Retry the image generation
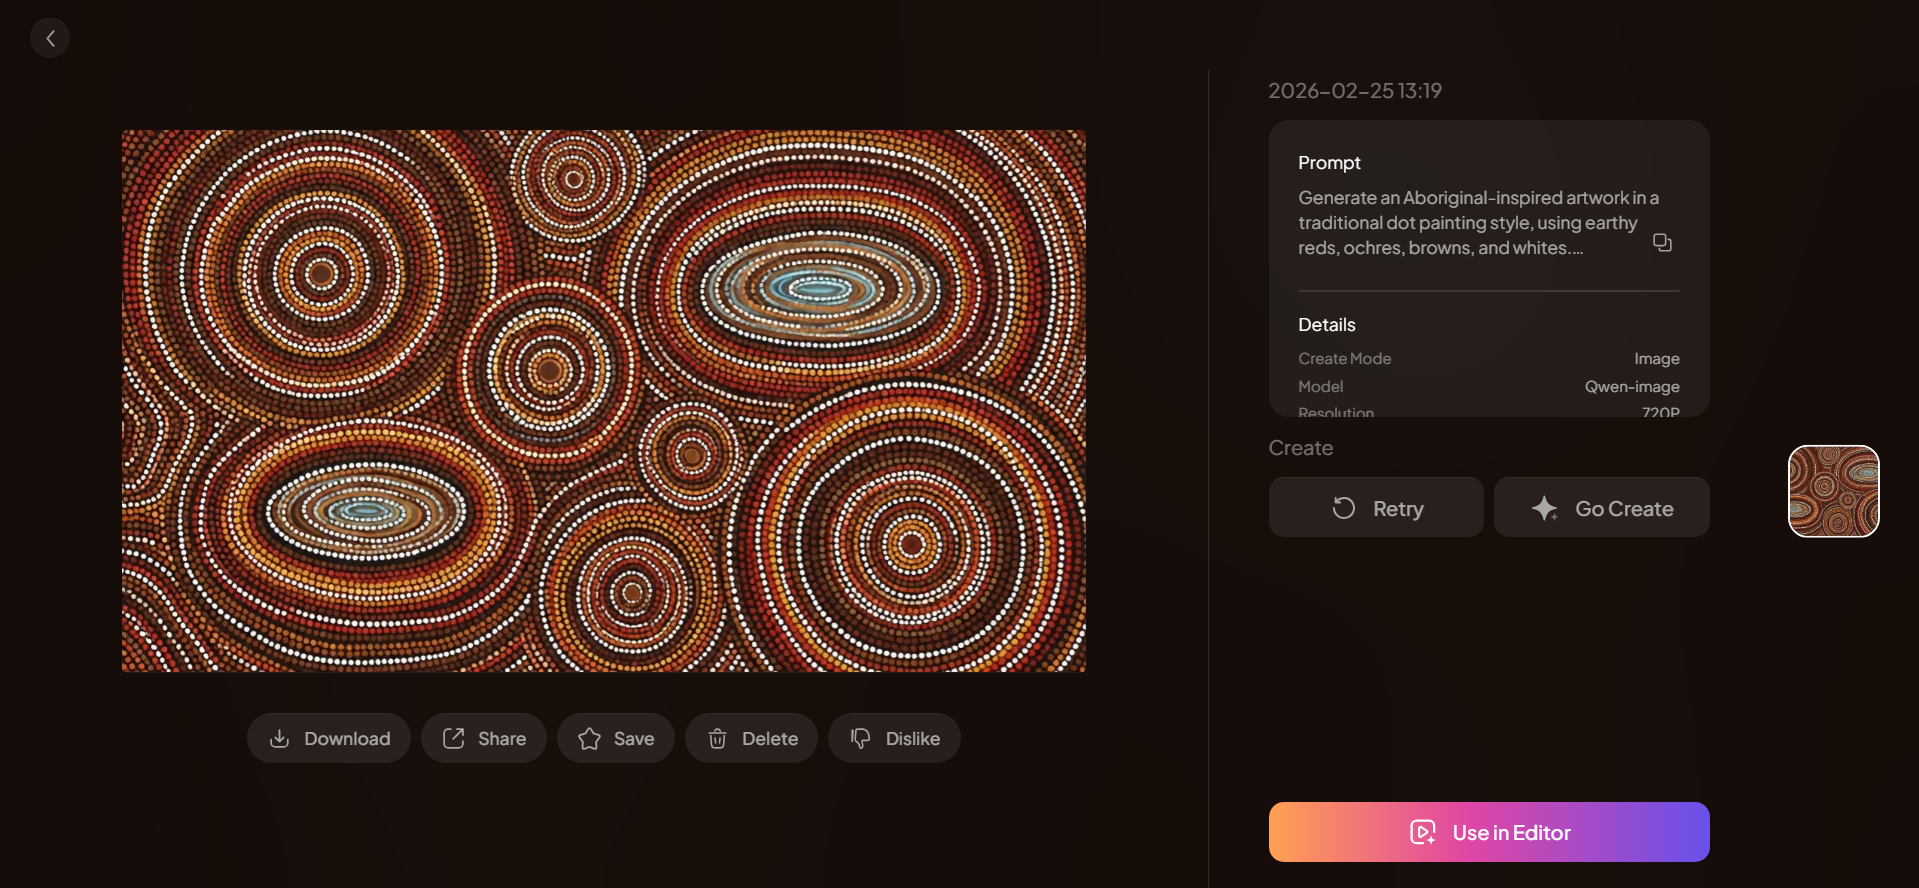 click(1376, 507)
